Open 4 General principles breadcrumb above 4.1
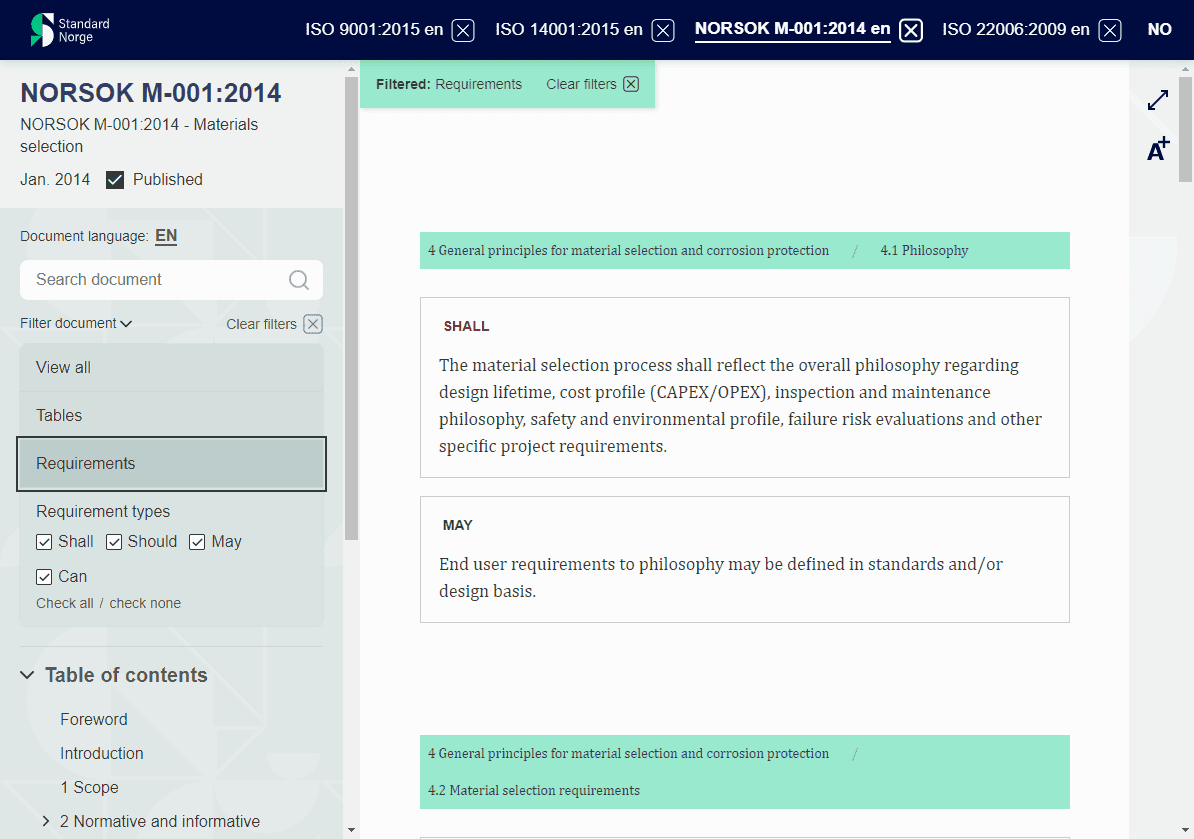 pyautogui.click(x=628, y=250)
